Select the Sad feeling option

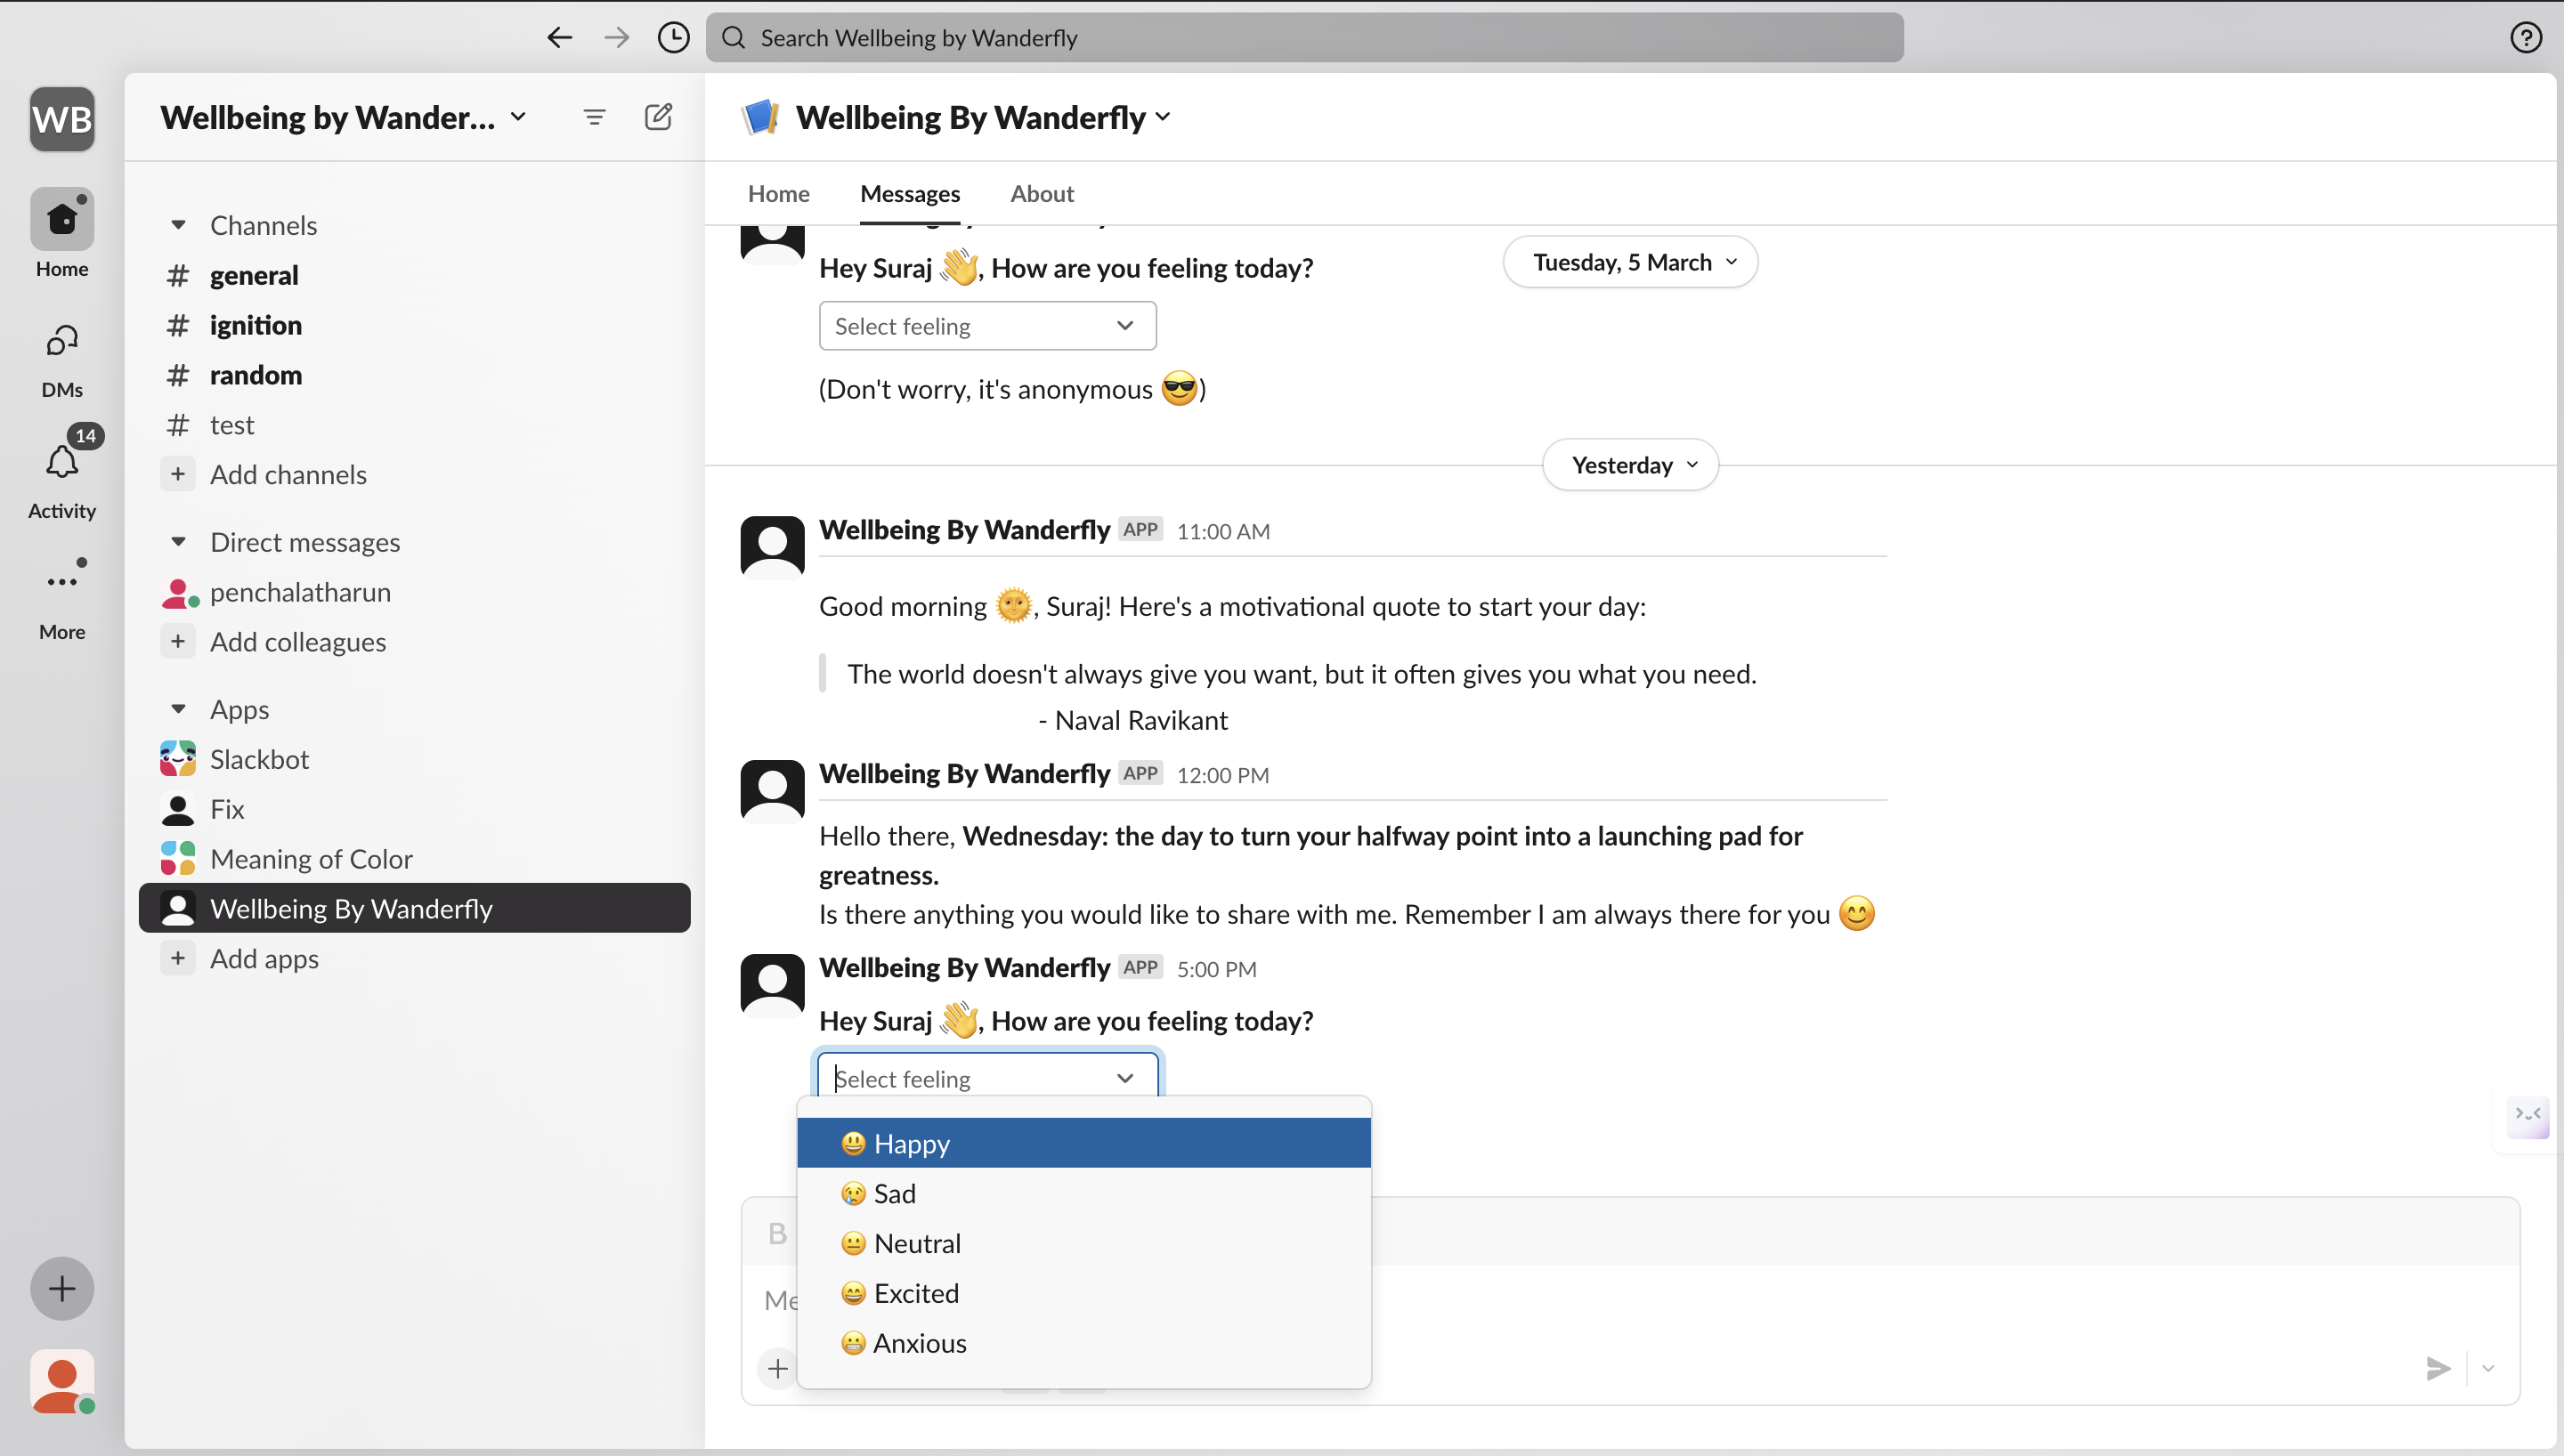click(894, 1193)
